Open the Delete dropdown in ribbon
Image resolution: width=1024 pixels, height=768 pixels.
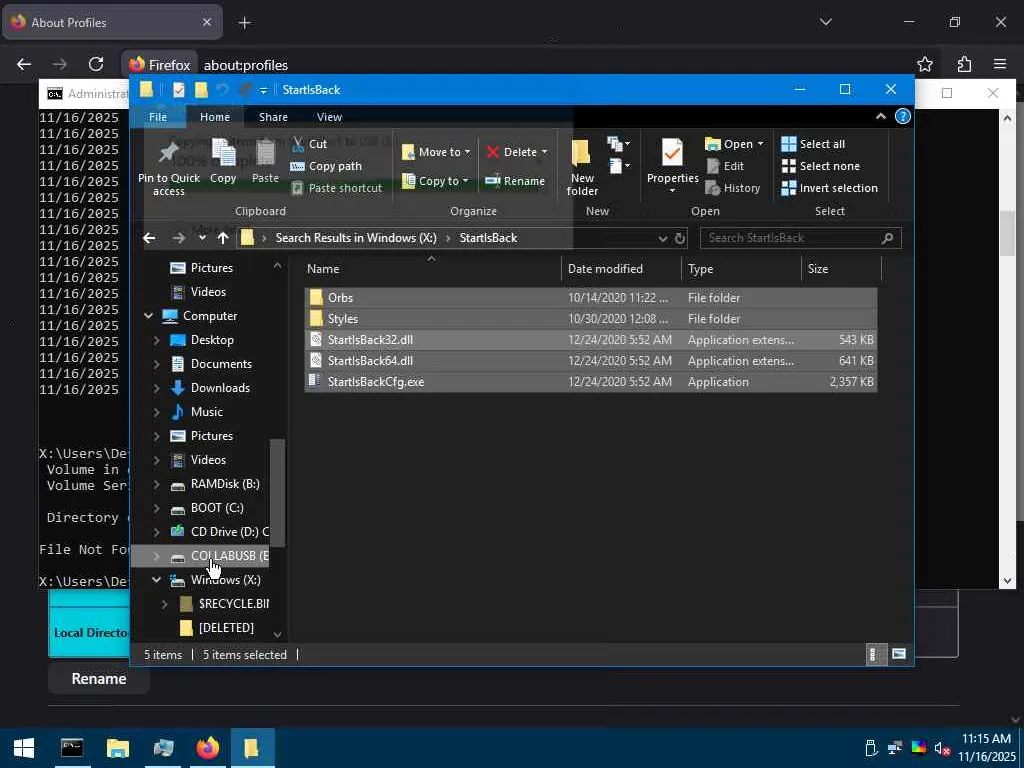[517, 152]
